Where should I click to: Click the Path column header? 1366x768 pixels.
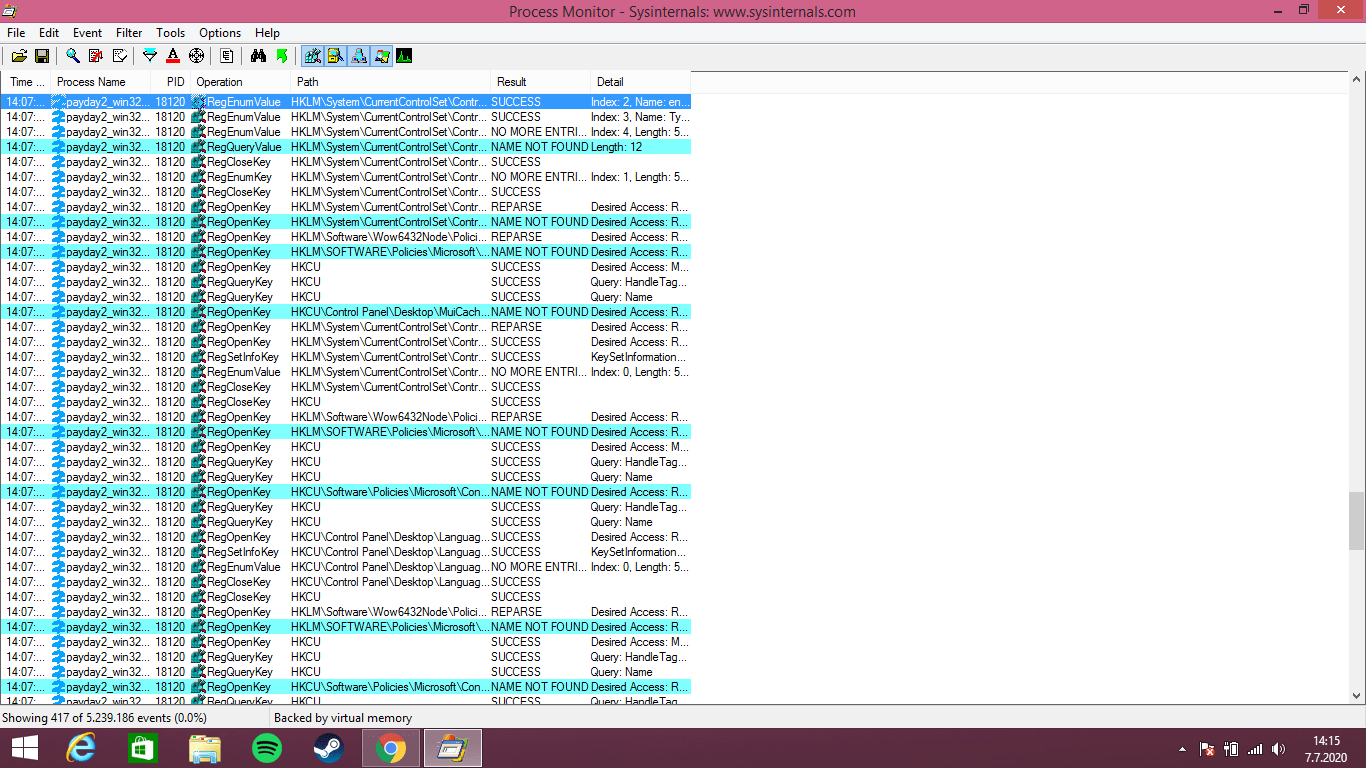(x=390, y=82)
